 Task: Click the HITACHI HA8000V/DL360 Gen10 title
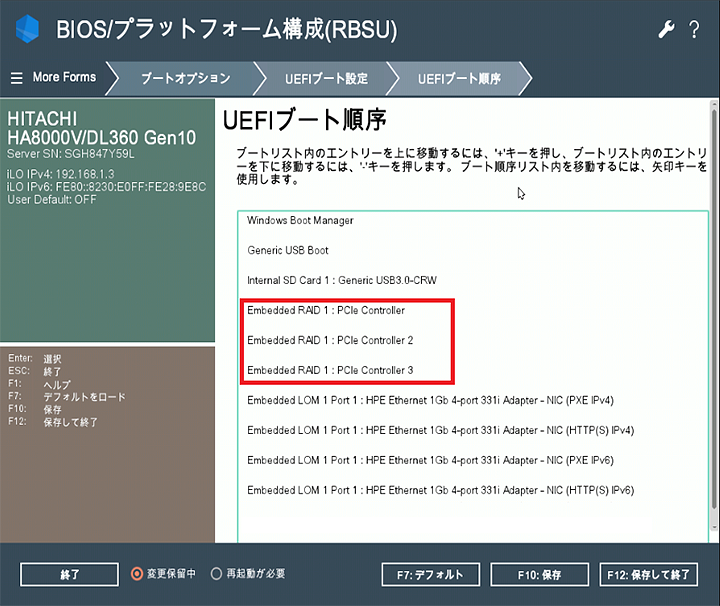pos(101,128)
